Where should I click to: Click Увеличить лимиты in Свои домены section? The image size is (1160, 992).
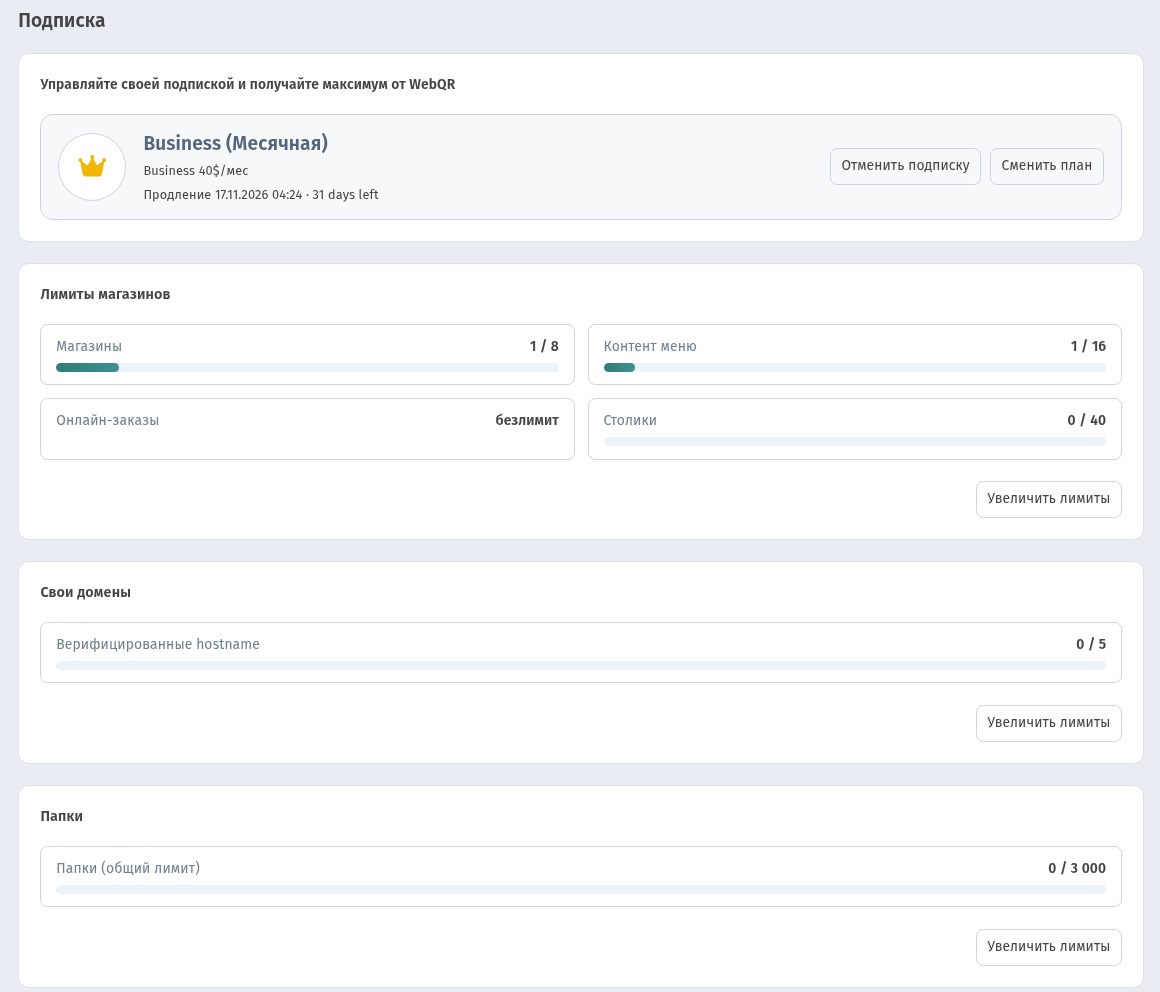tap(1048, 723)
